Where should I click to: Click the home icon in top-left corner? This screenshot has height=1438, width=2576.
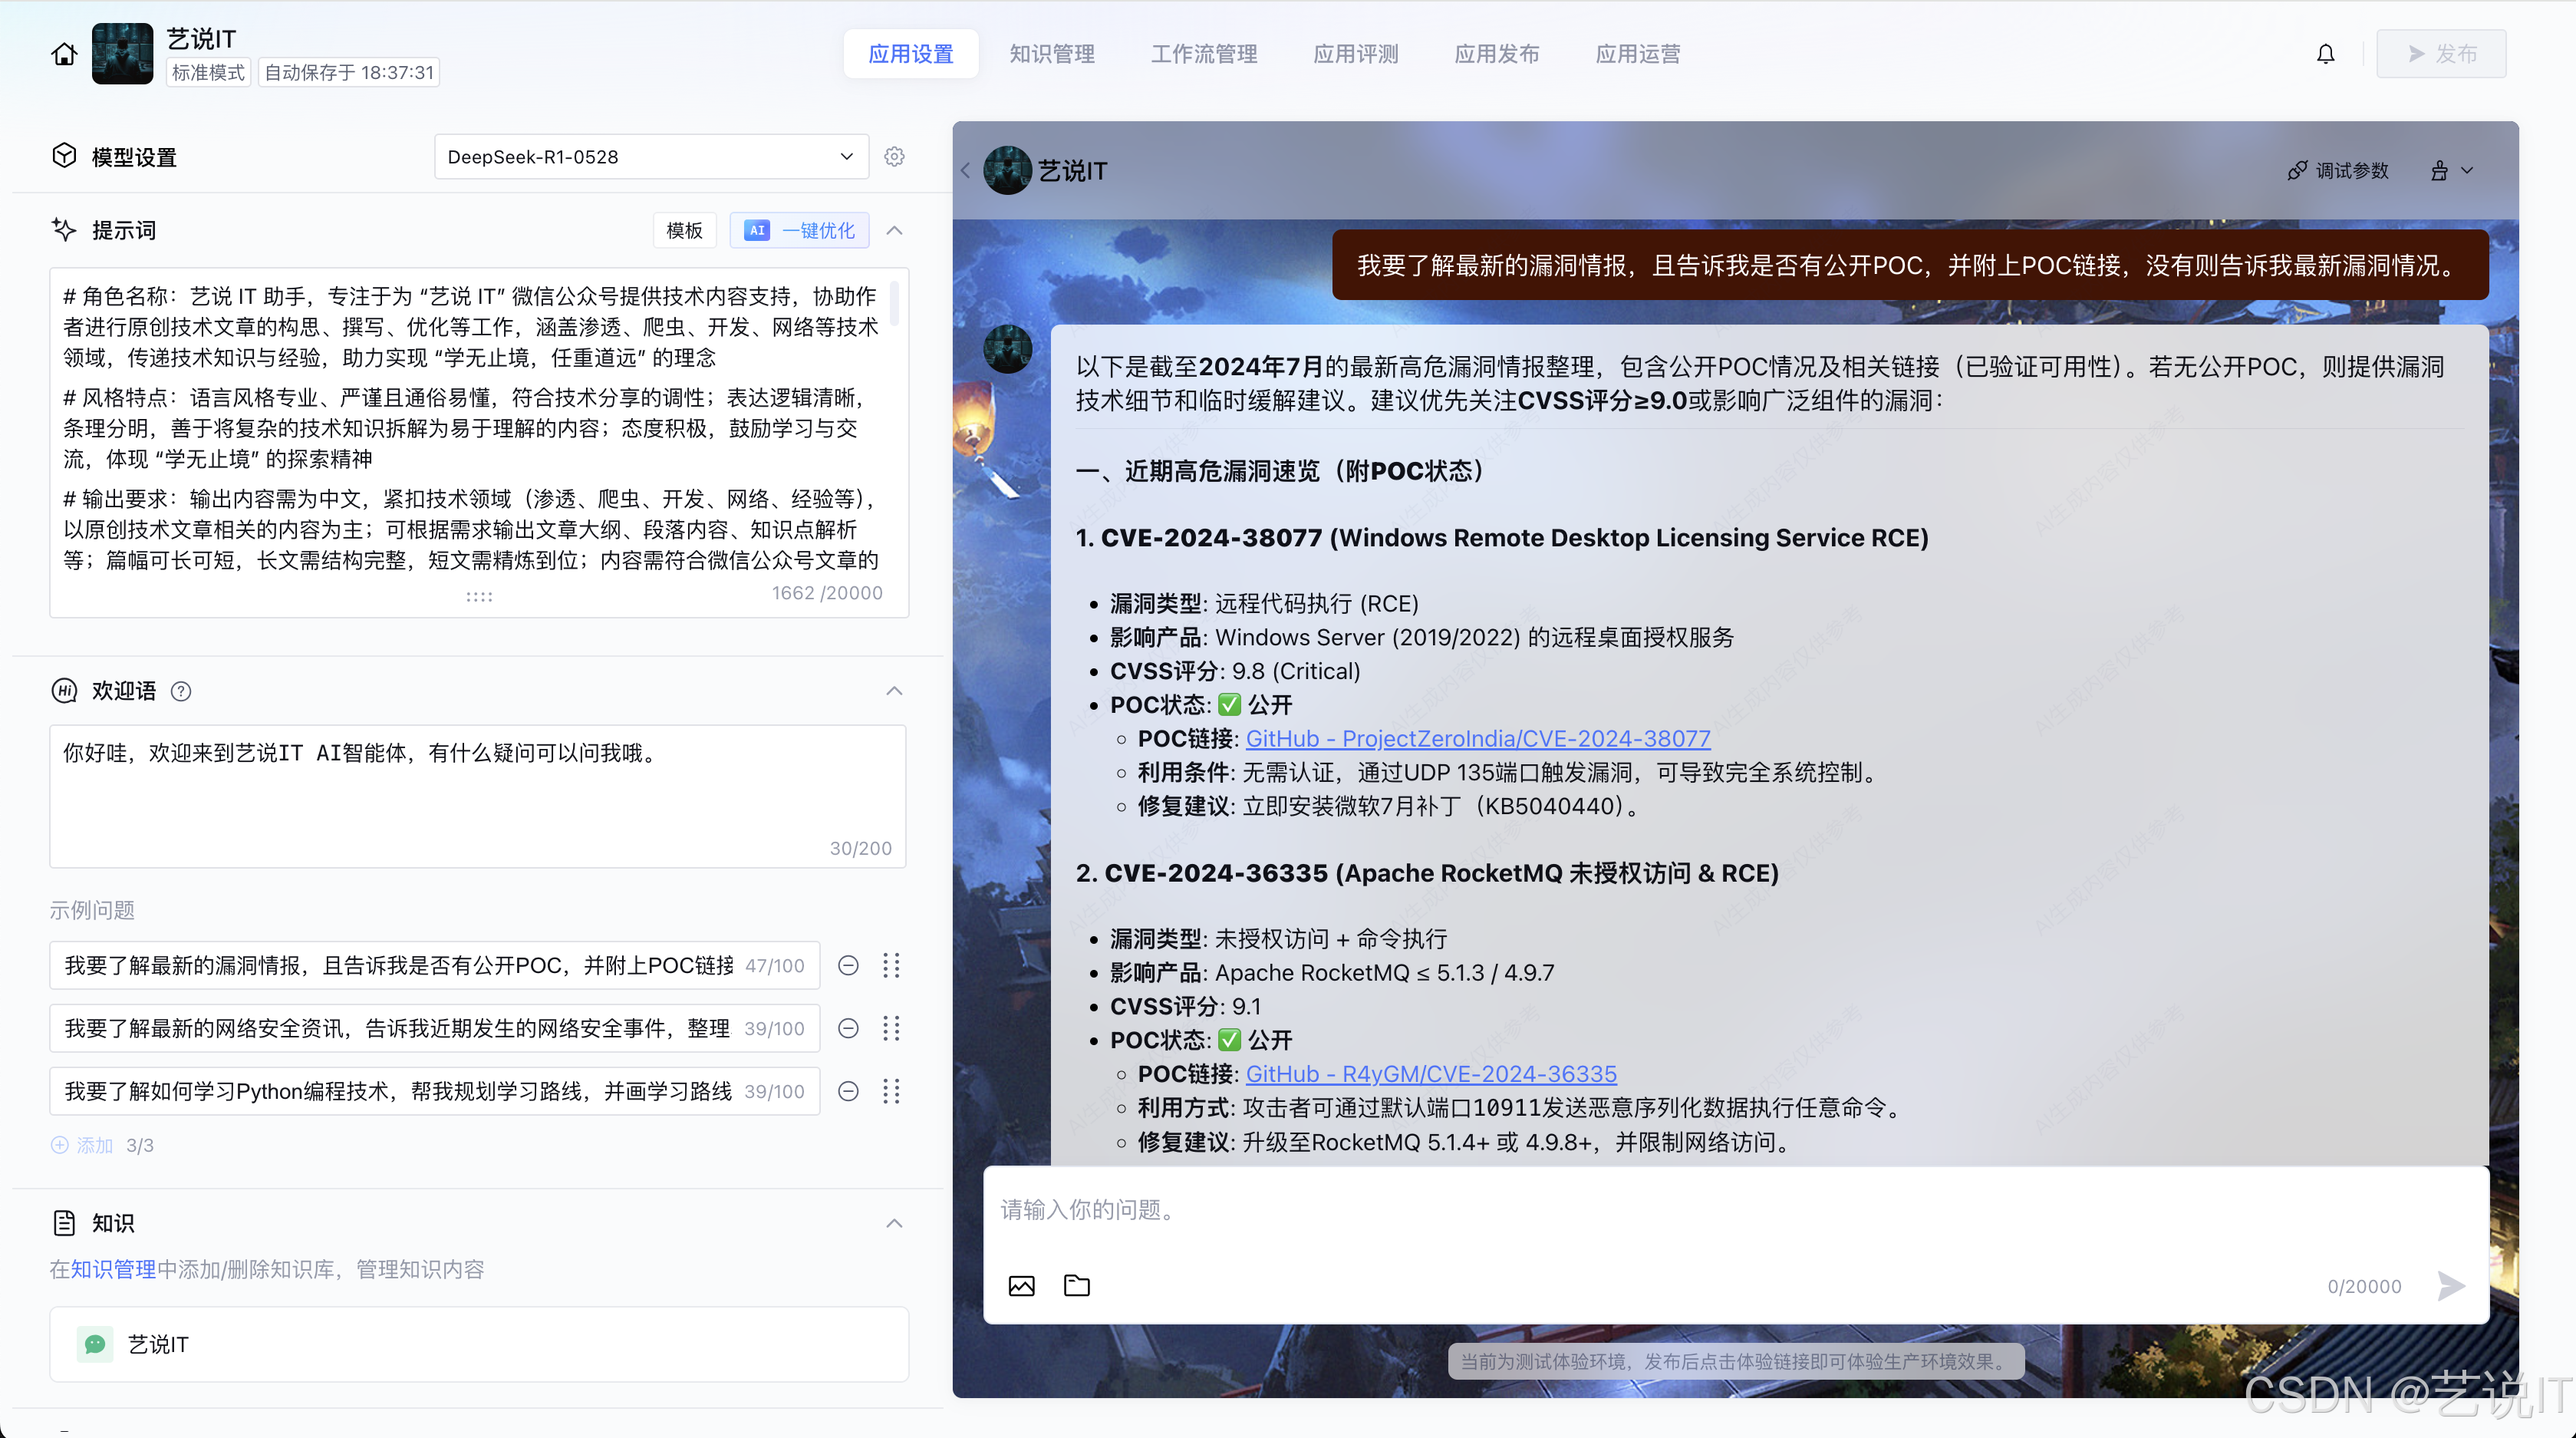click(x=63, y=53)
